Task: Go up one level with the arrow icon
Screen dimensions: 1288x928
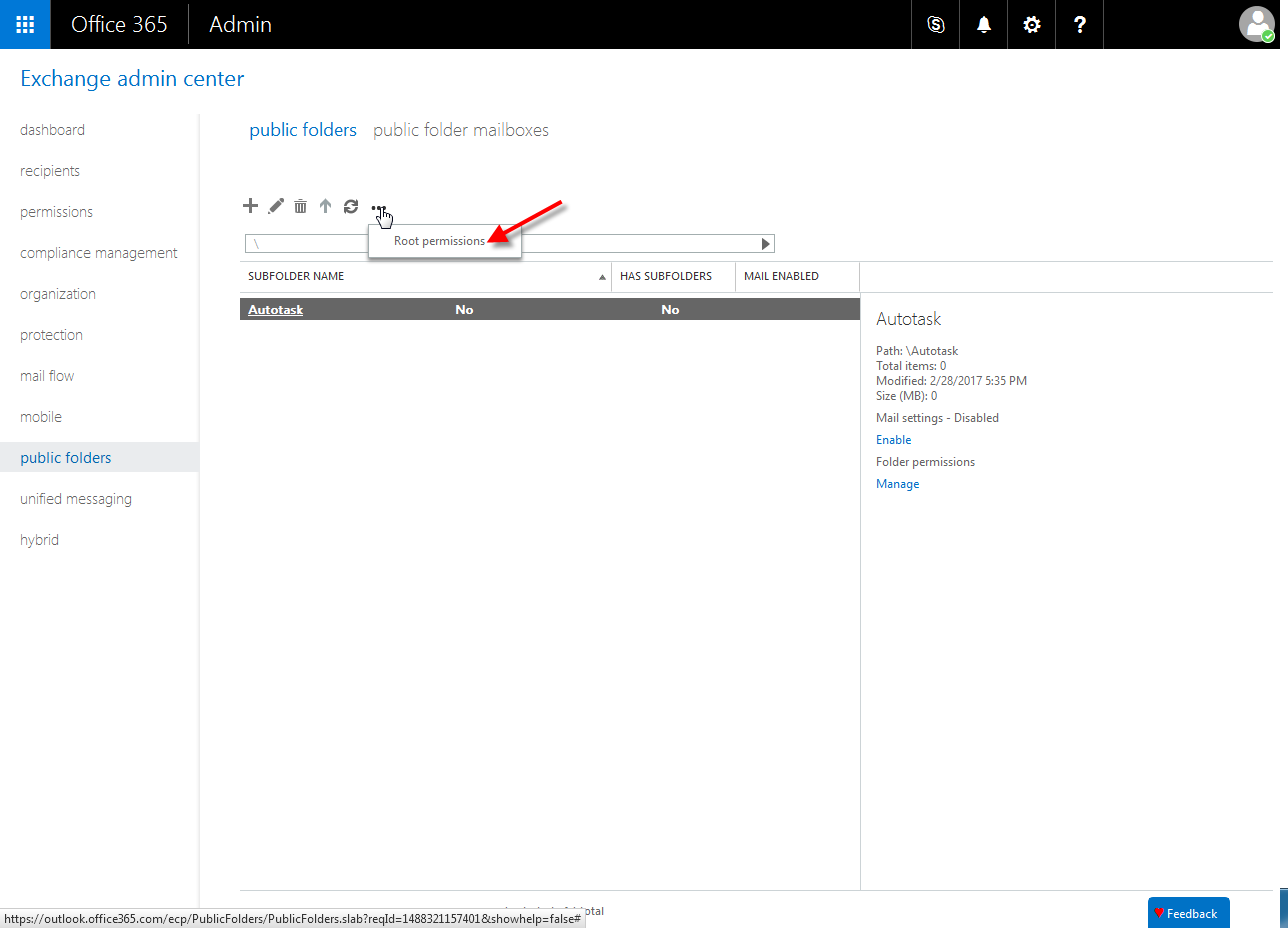Action: 325,206
